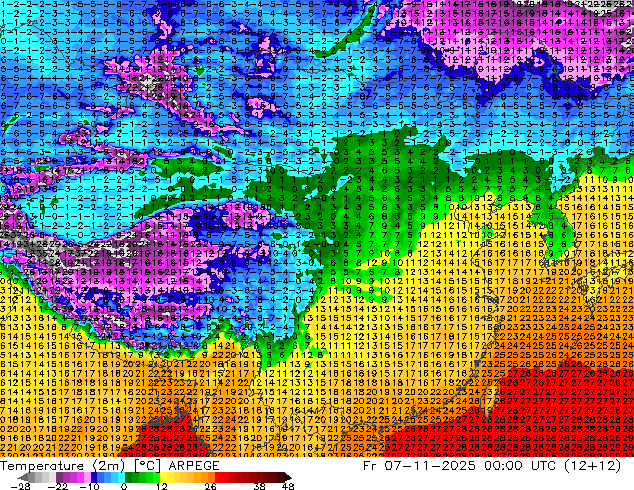Click the "Fr 07-11-2025" date text

pos(419,466)
